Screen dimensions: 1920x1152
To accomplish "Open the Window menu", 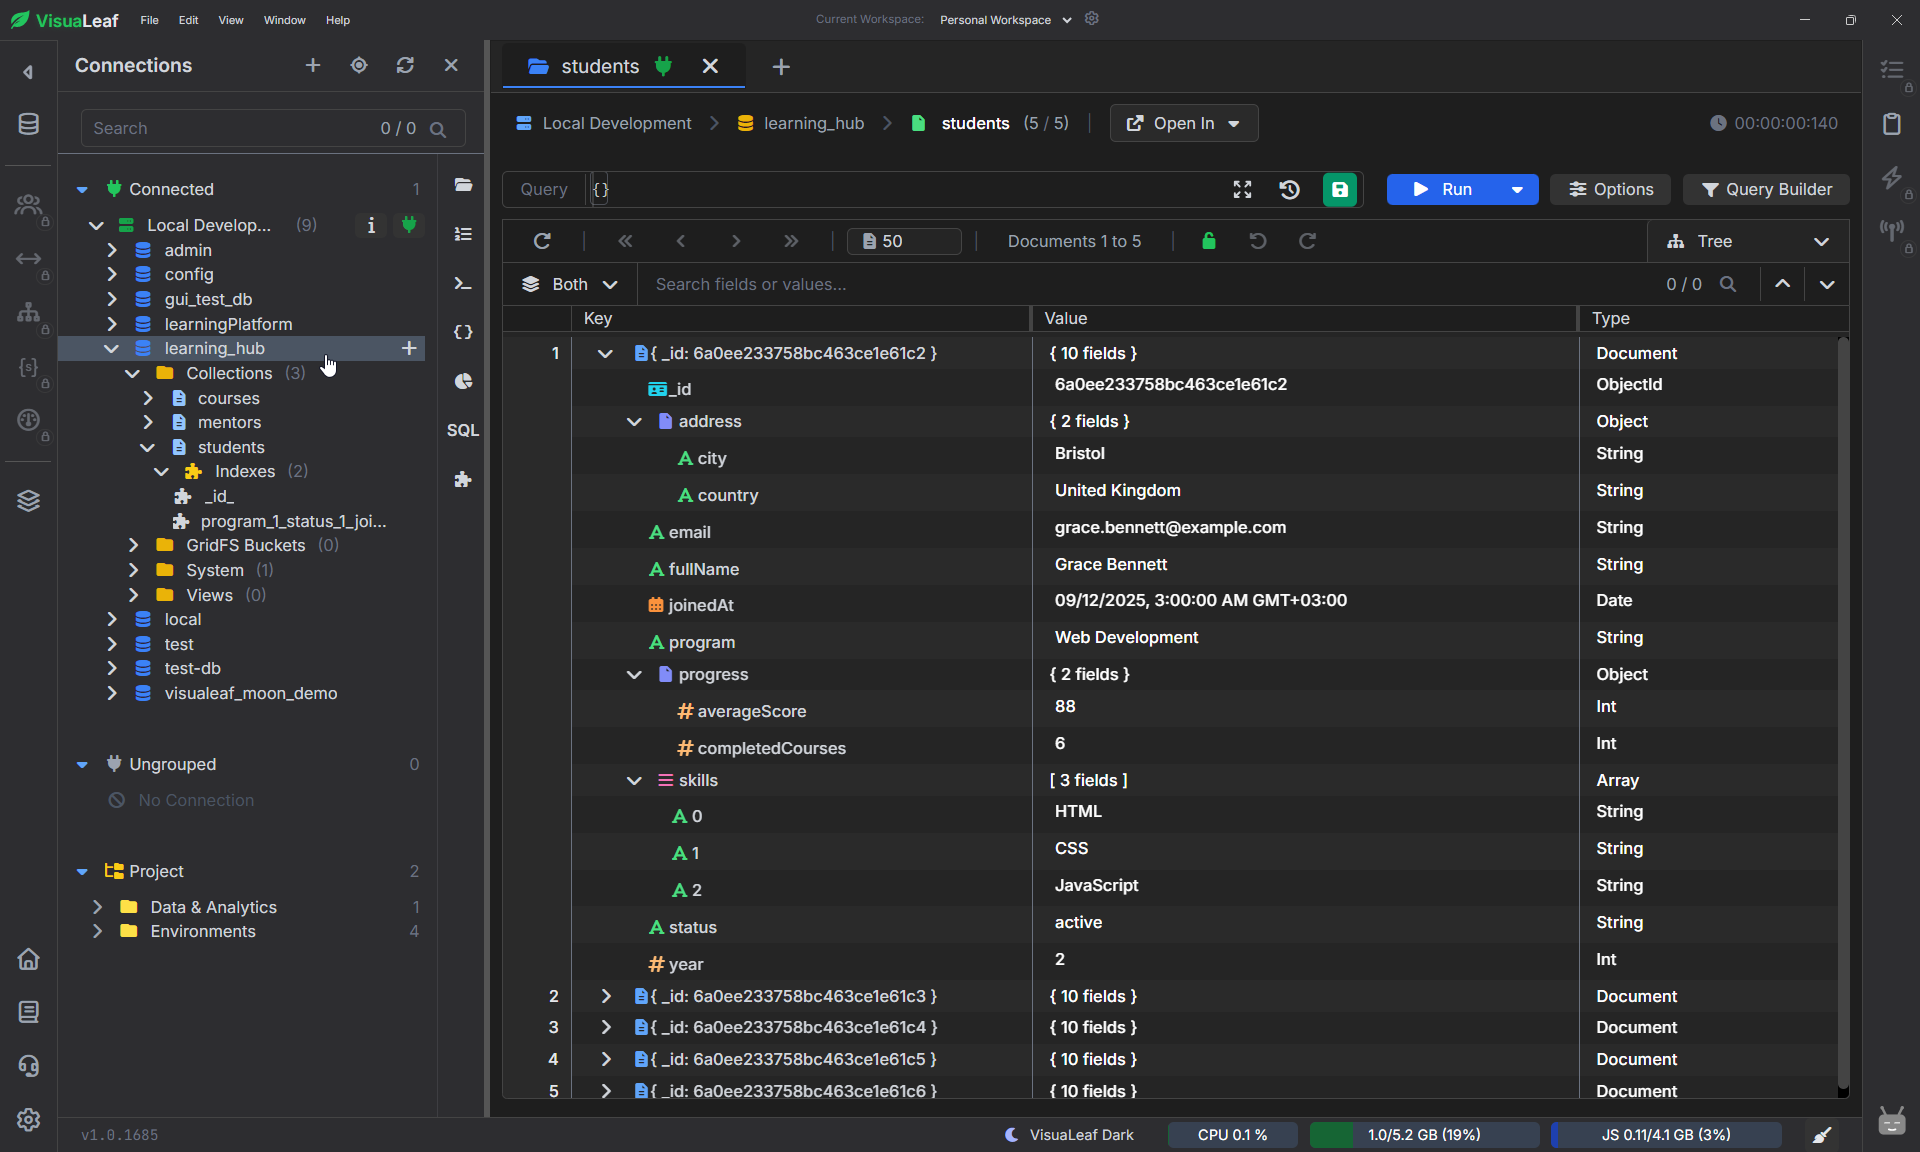I will 285,20.
